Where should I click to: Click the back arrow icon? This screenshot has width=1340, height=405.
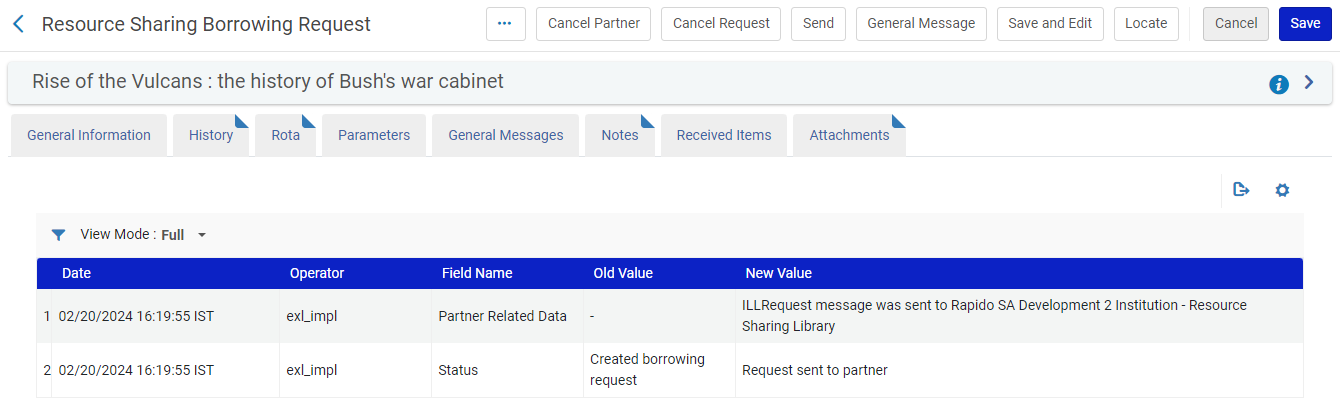click(18, 24)
